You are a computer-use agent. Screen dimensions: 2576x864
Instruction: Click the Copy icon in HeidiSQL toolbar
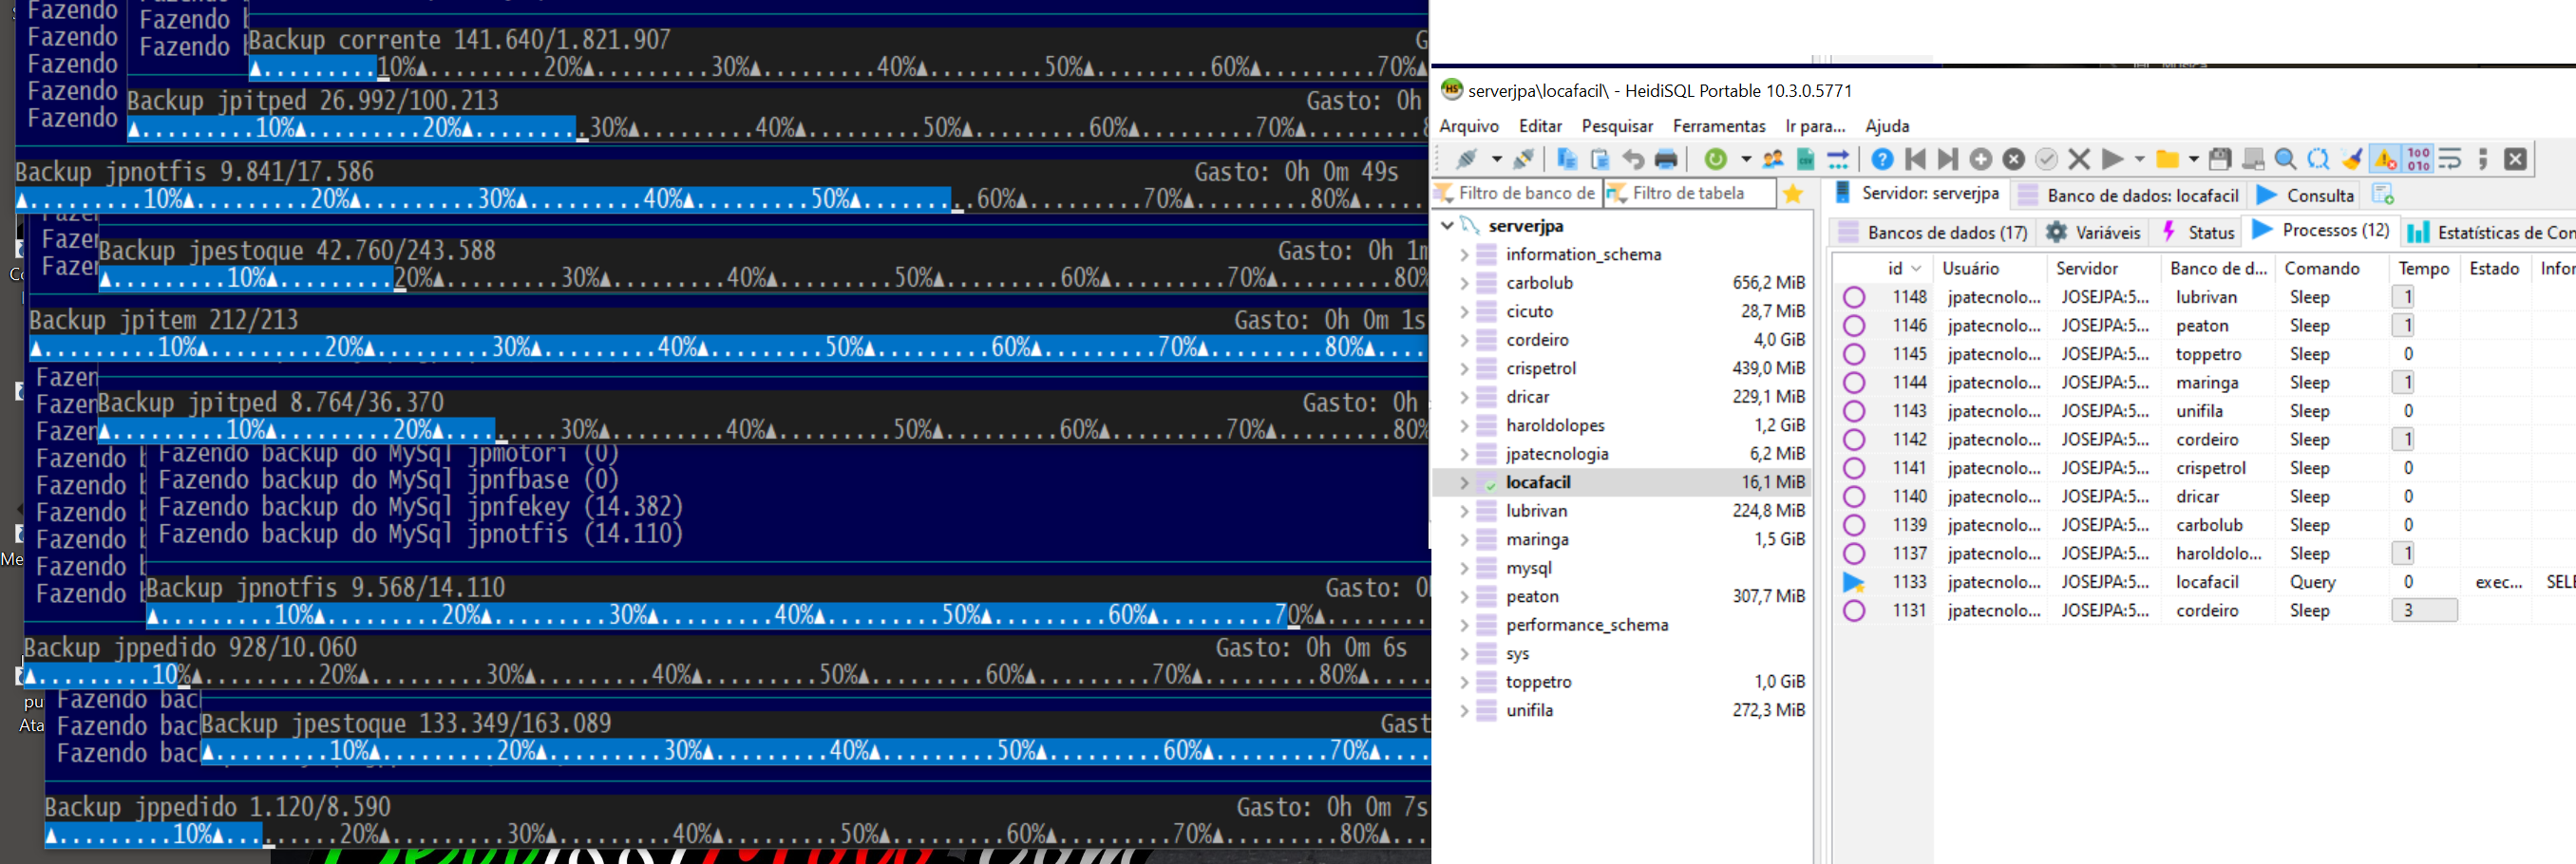[1567, 159]
